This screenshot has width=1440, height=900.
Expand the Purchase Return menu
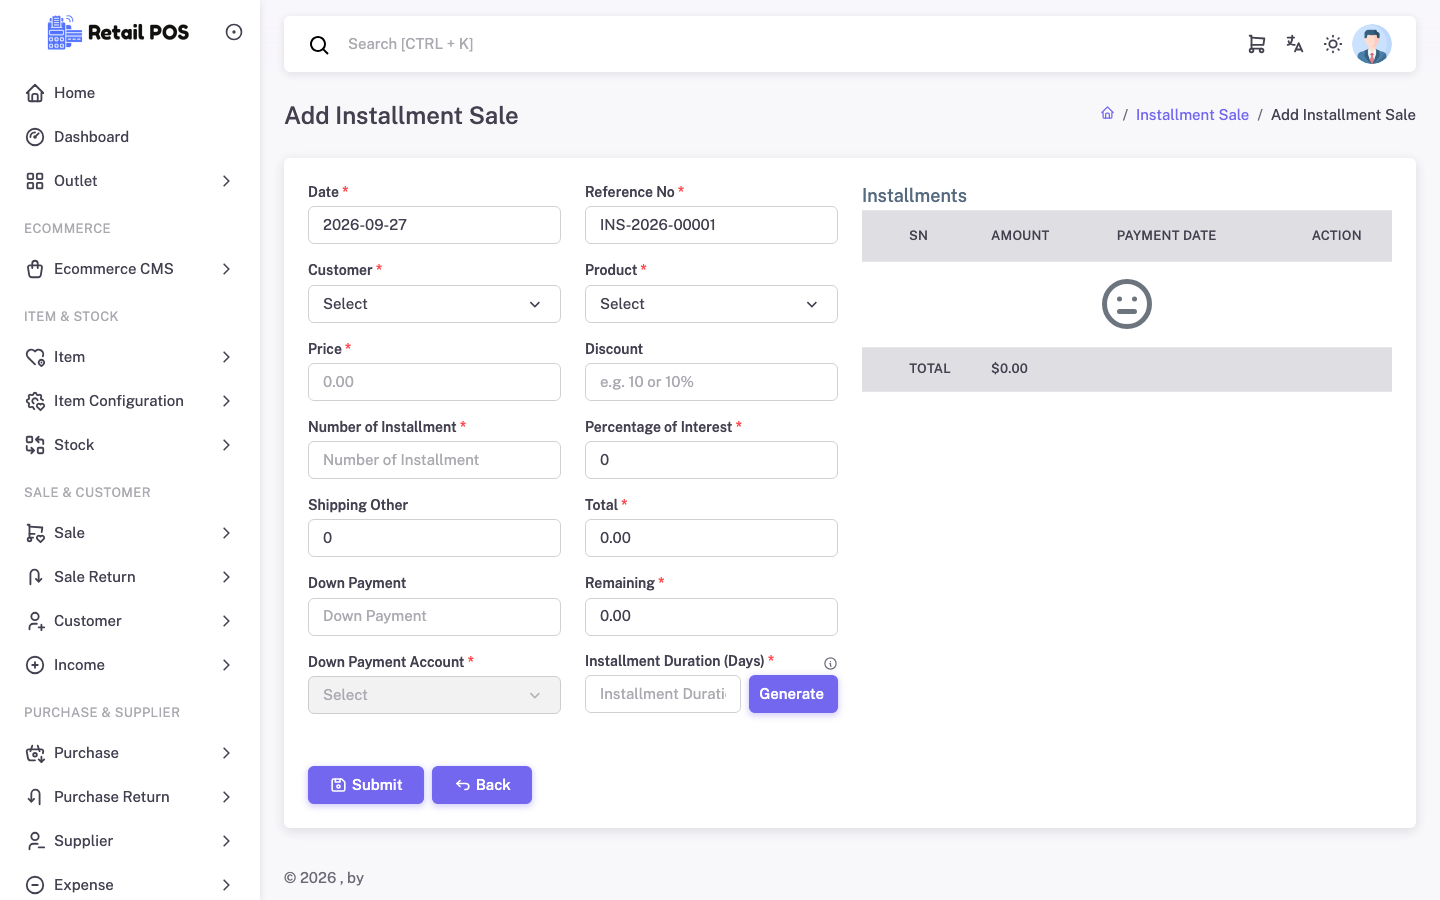tap(130, 797)
